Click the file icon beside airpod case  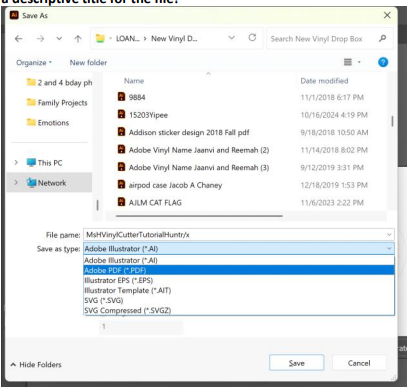pyautogui.click(x=122, y=184)
